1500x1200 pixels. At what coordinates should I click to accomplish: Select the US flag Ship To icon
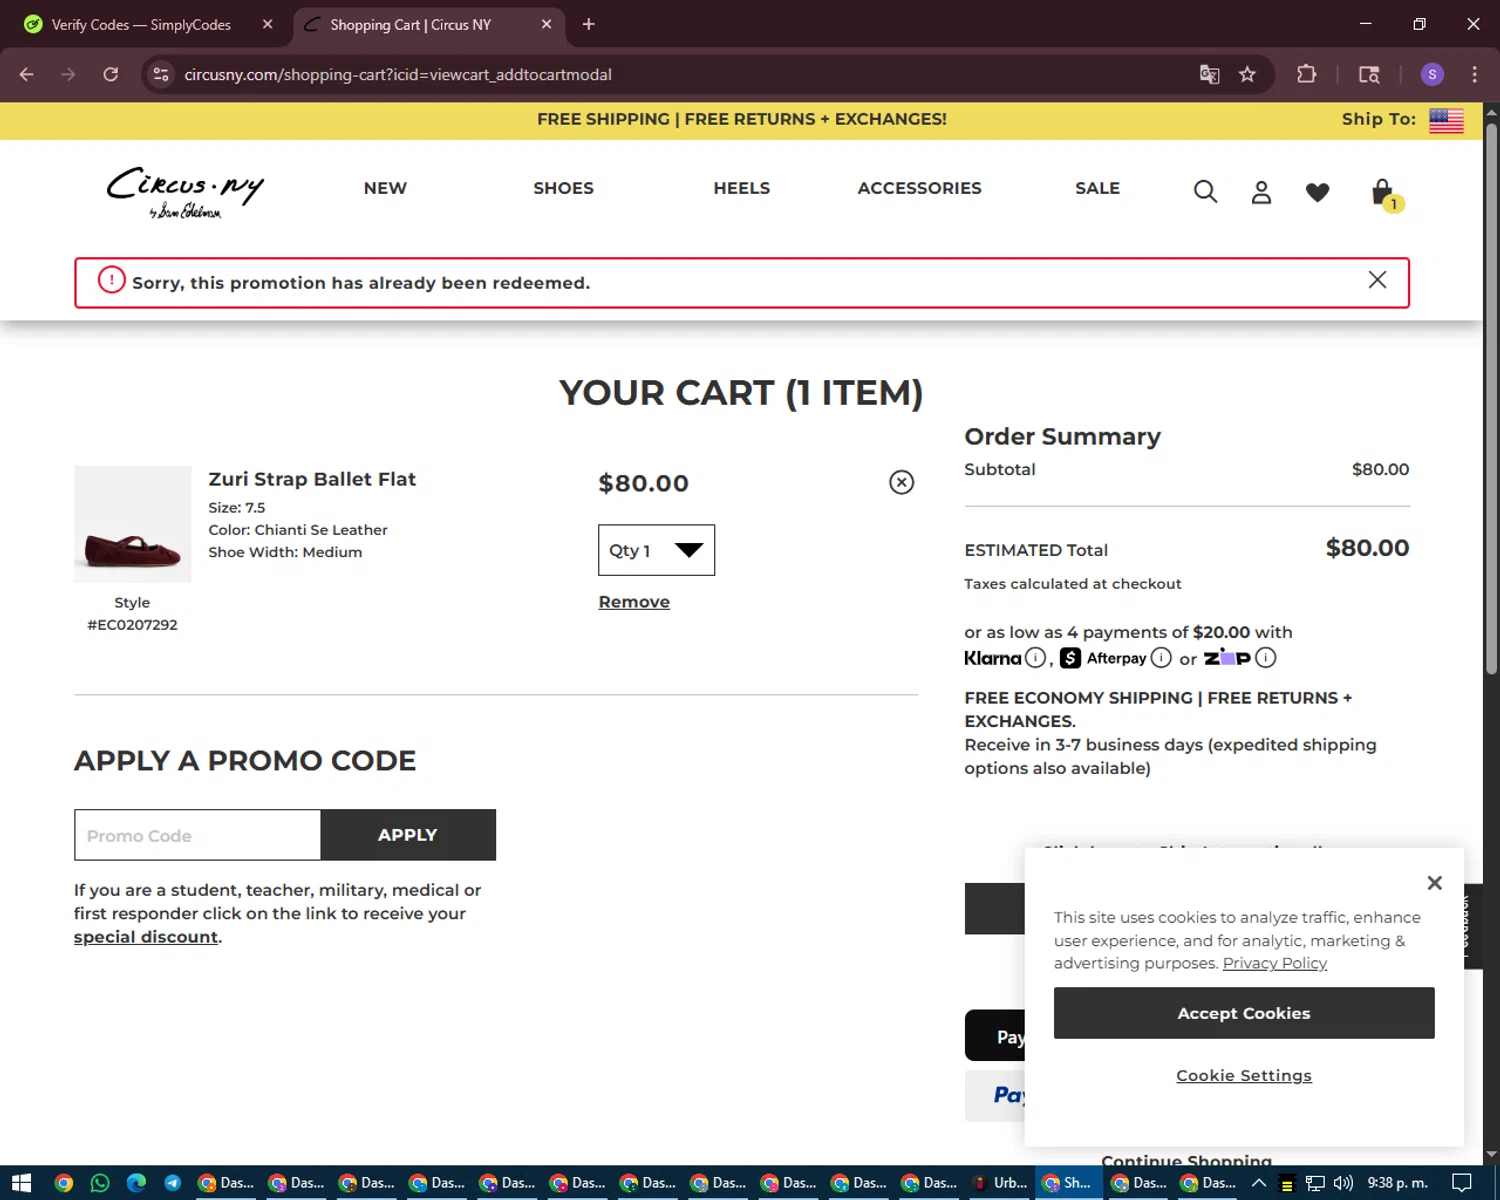(x=1446, y=120)
